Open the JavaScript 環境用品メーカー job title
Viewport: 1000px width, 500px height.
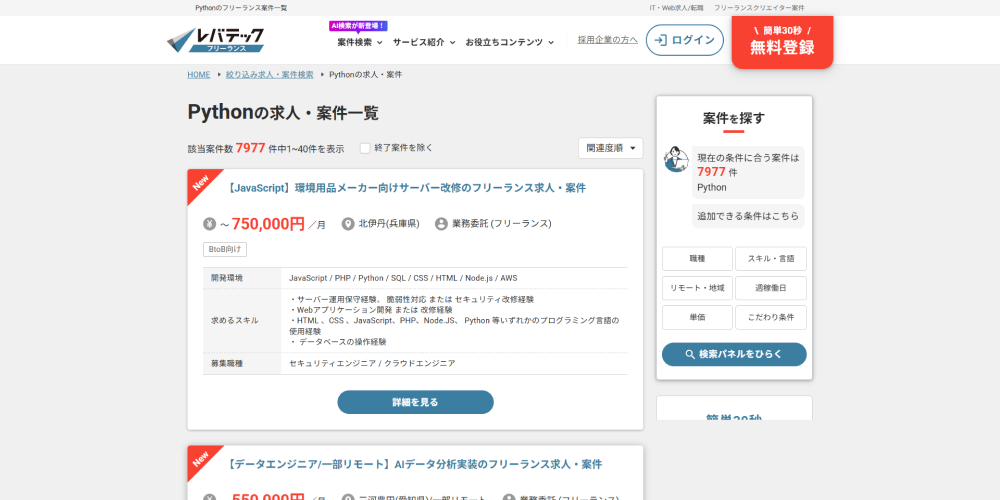[x=406, y=188]
